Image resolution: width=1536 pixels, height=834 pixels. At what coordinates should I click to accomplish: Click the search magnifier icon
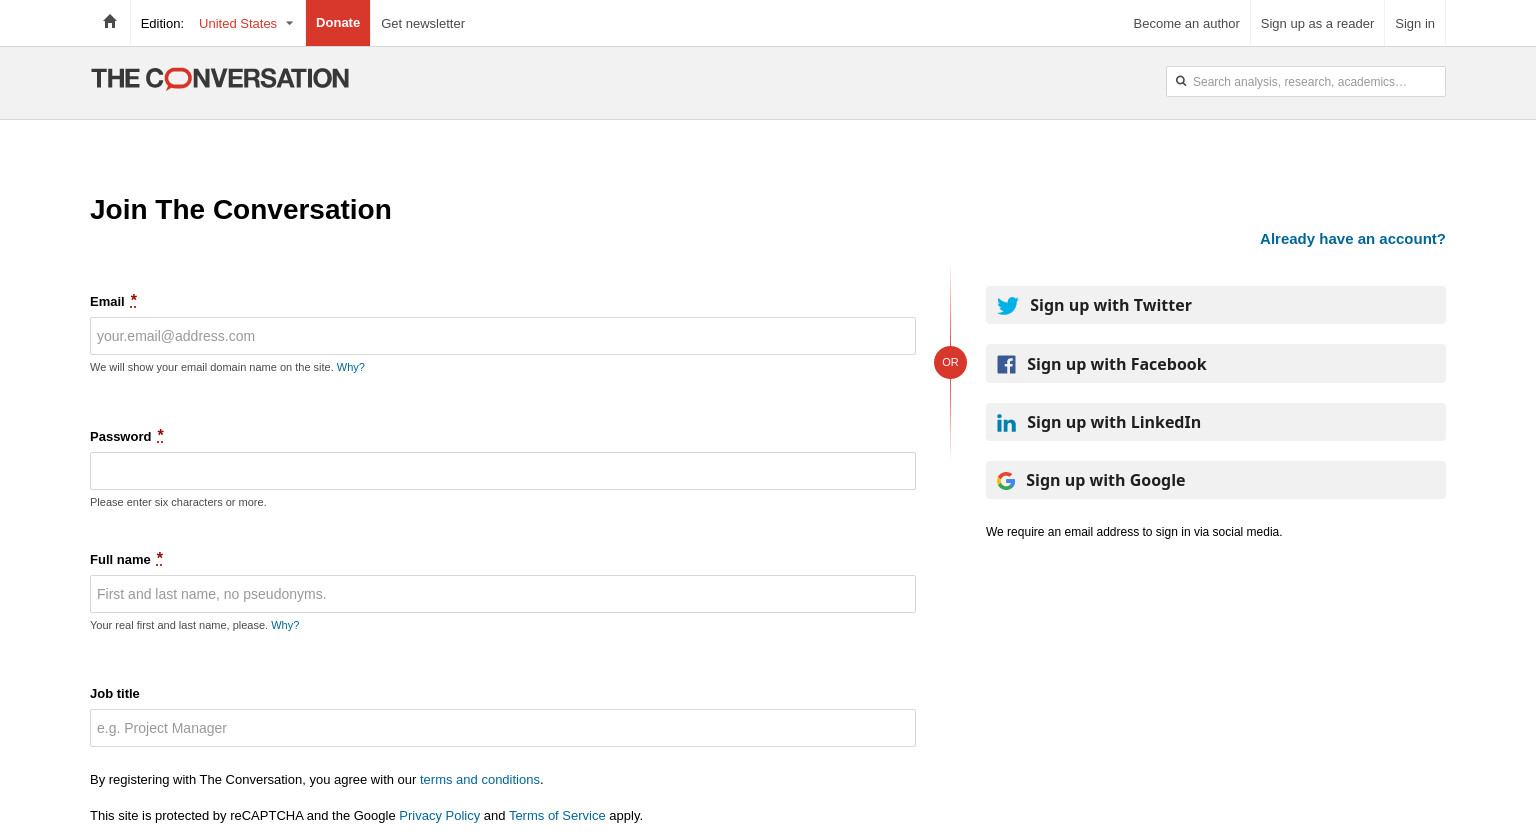click(x=1181, y=81)
